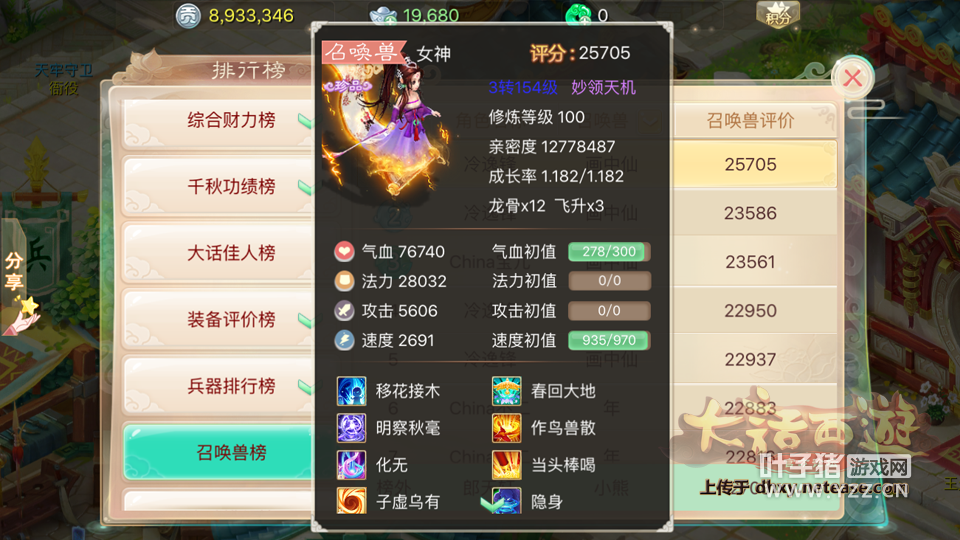Expand the 装备评价榜 category arrow
Screen dimensions: 960x540
point(305,320)
